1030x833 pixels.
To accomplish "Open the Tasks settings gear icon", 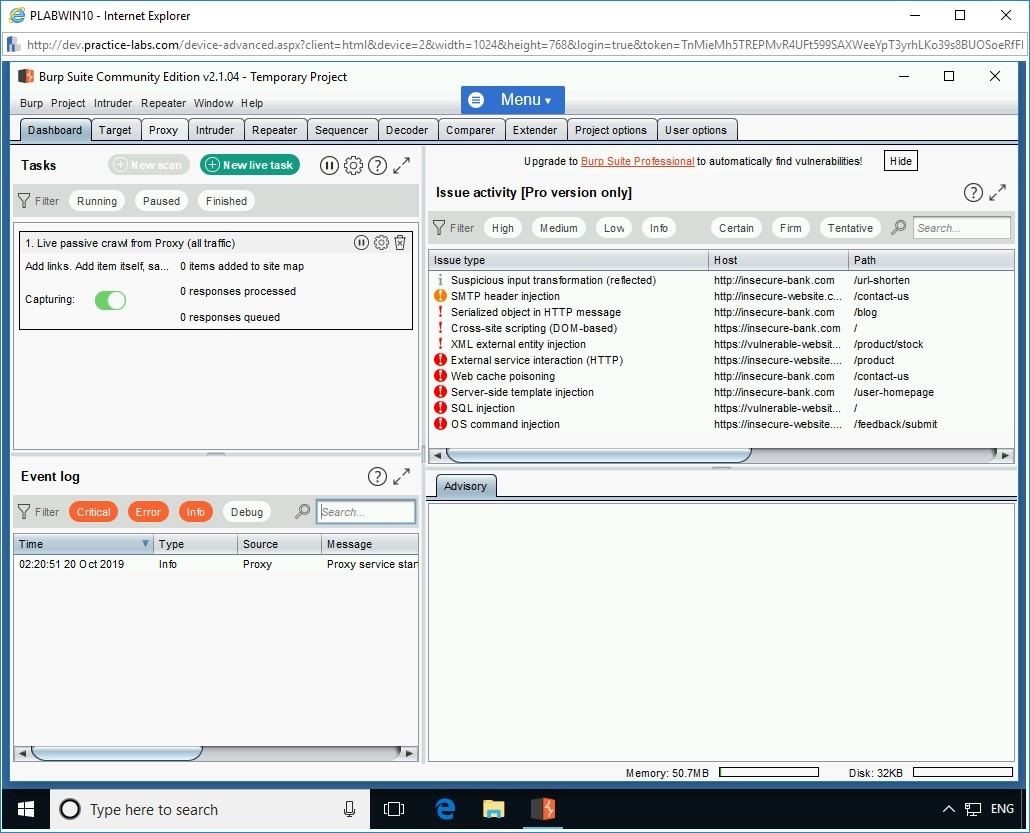I will 353,165.
